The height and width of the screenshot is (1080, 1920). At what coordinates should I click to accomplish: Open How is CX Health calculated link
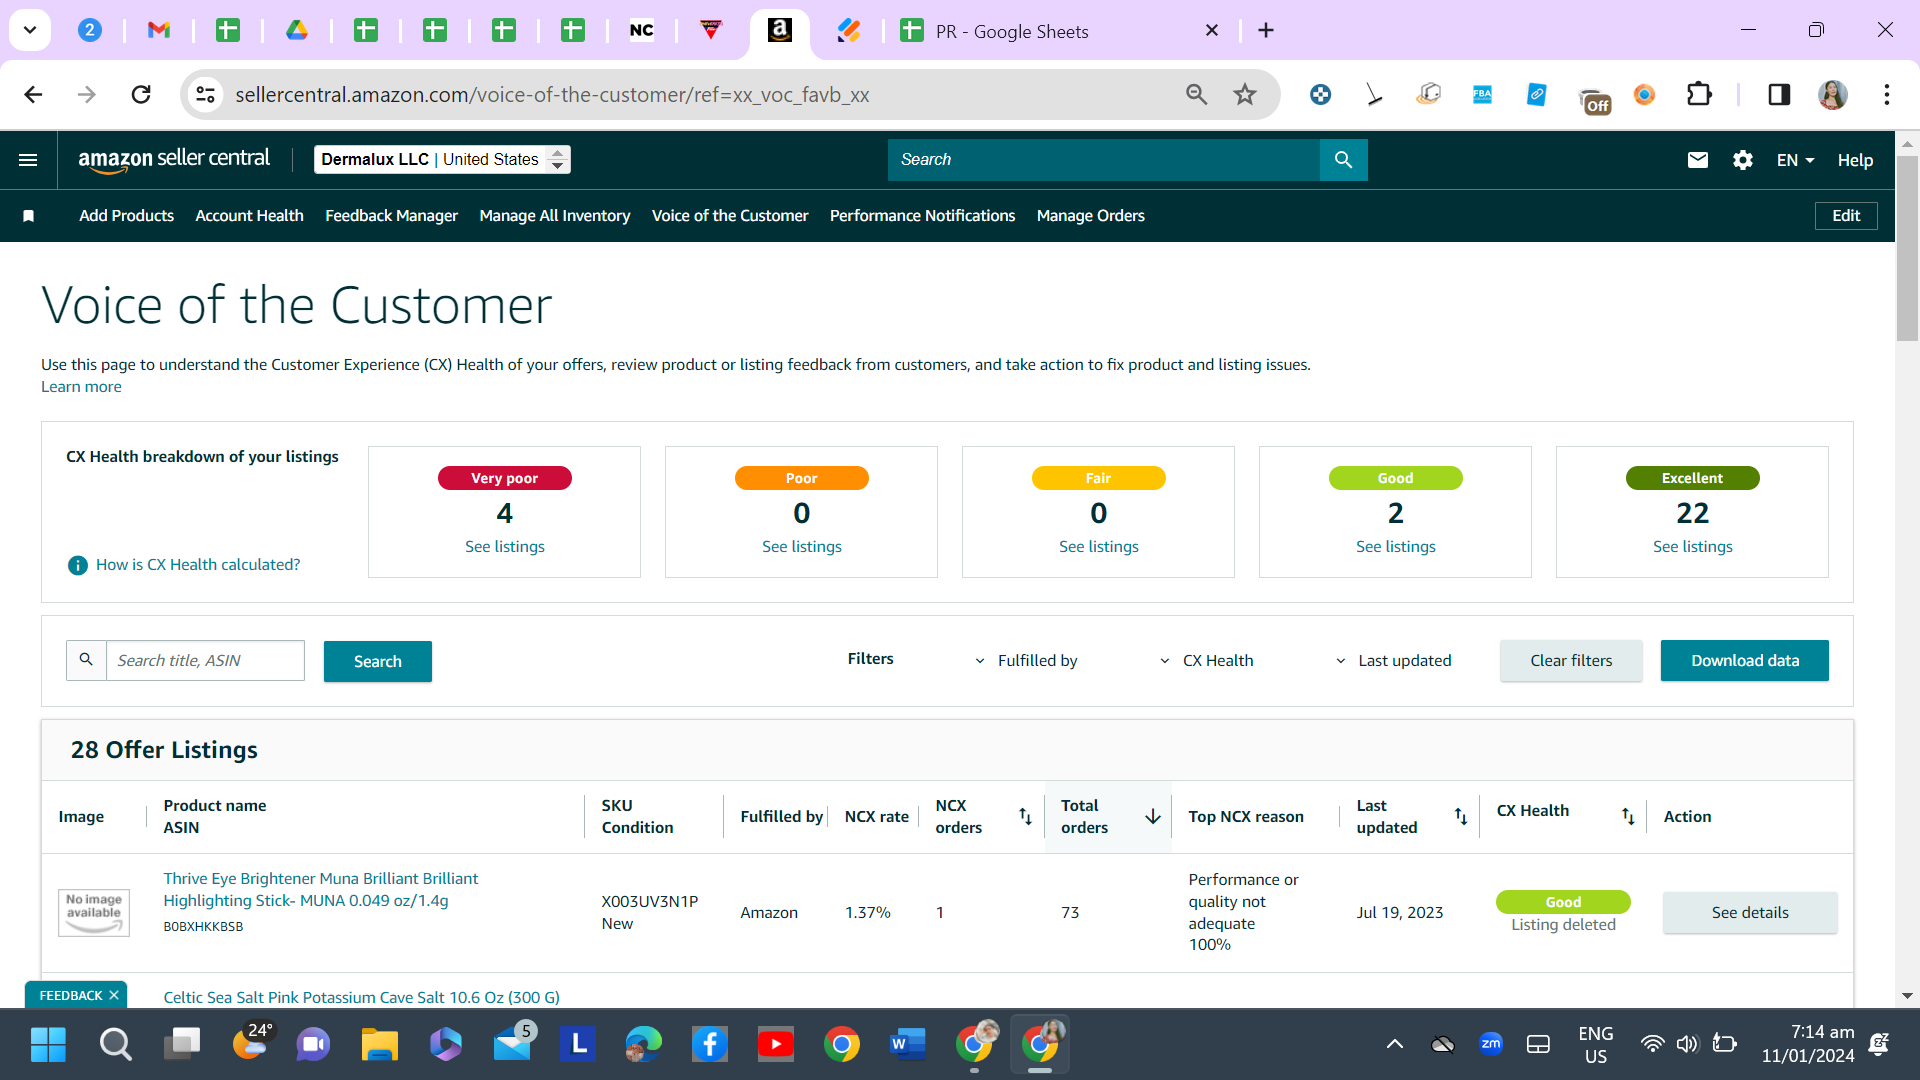pyautogui.click(x=198, y=565)
